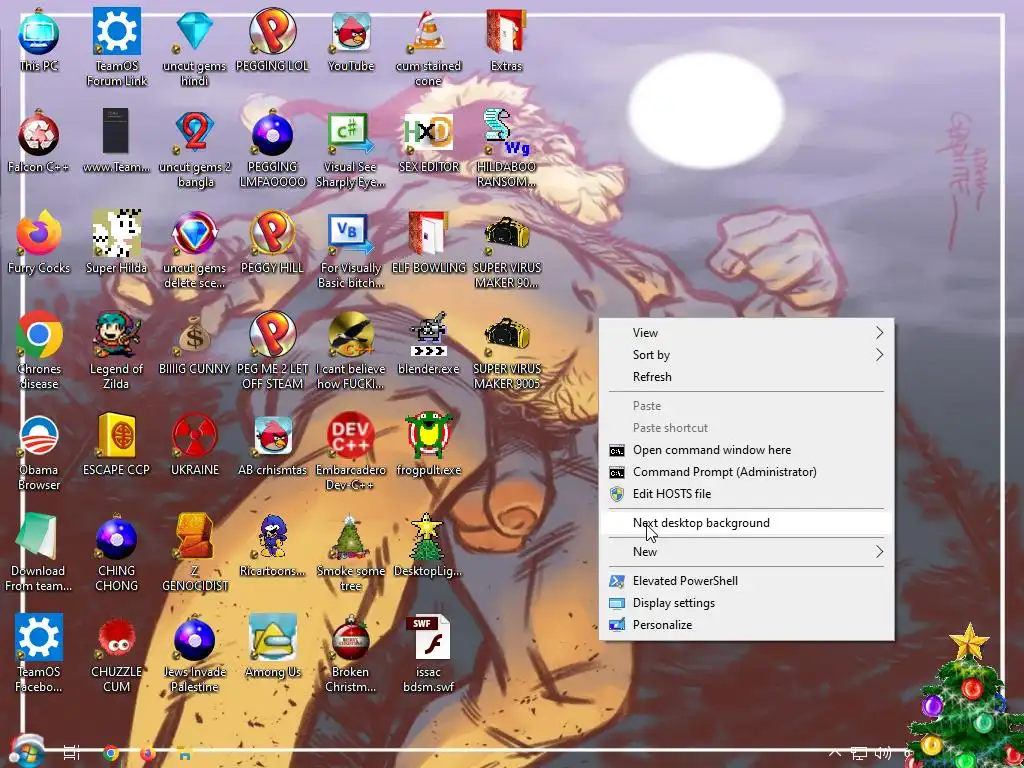The width and height of the screenshot is (1024, 768).
Task: Launch Firefox from the taskbar
Action: [148, 753]
